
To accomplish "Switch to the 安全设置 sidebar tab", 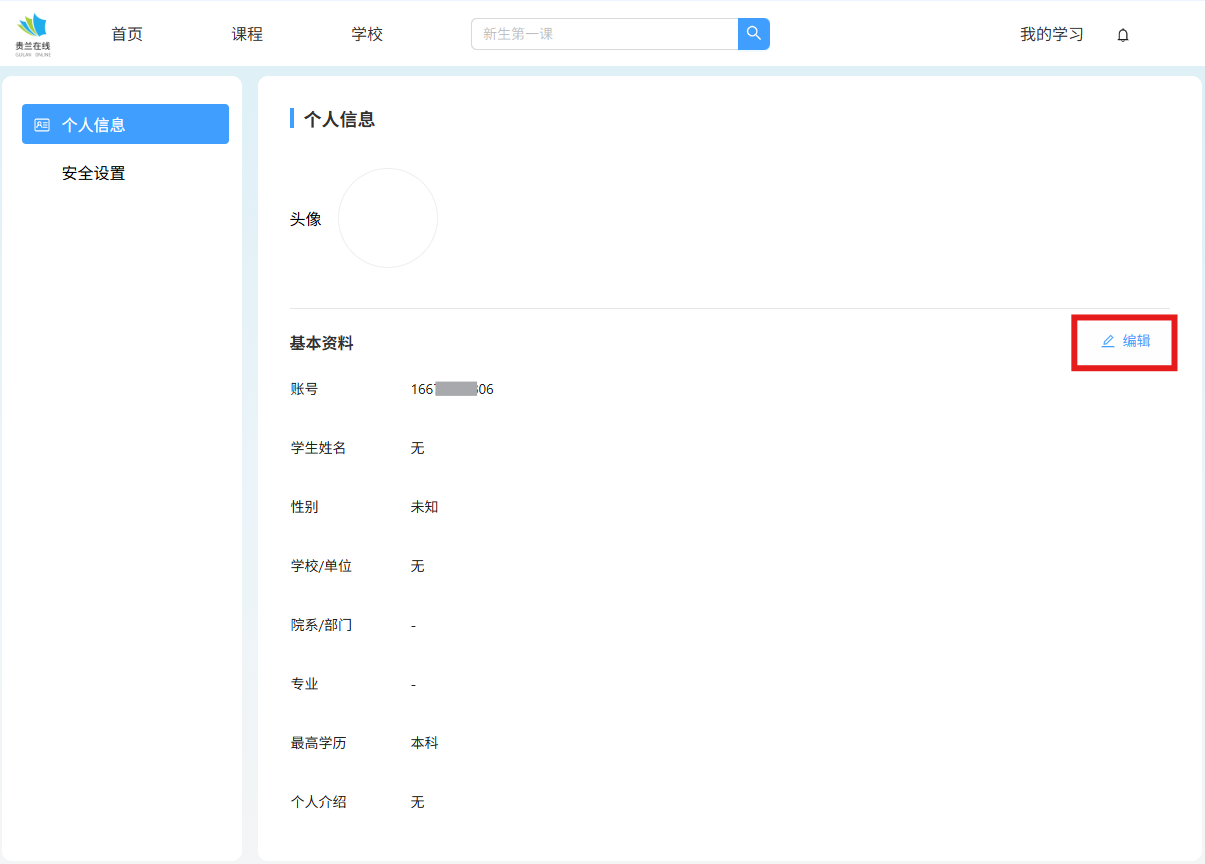I will click(x=94, y=173).
